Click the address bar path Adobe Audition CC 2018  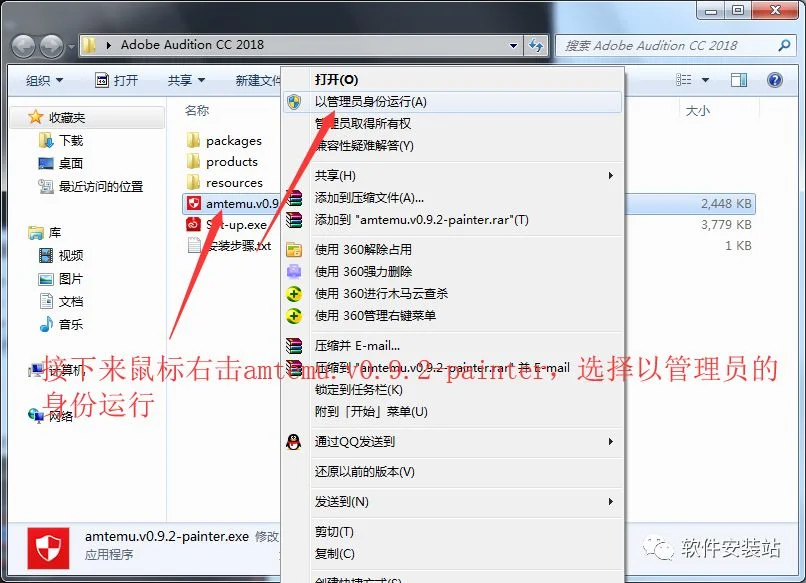192,45
